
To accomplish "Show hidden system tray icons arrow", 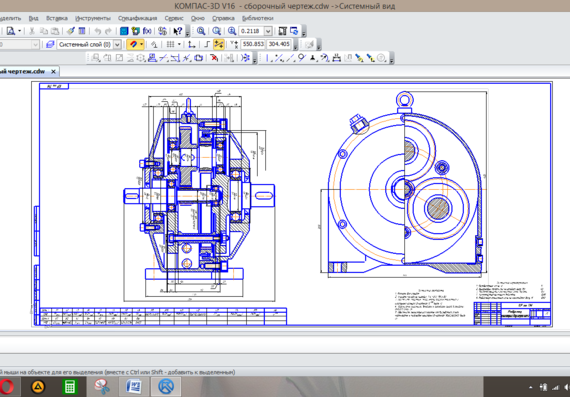I will point(531,388).
